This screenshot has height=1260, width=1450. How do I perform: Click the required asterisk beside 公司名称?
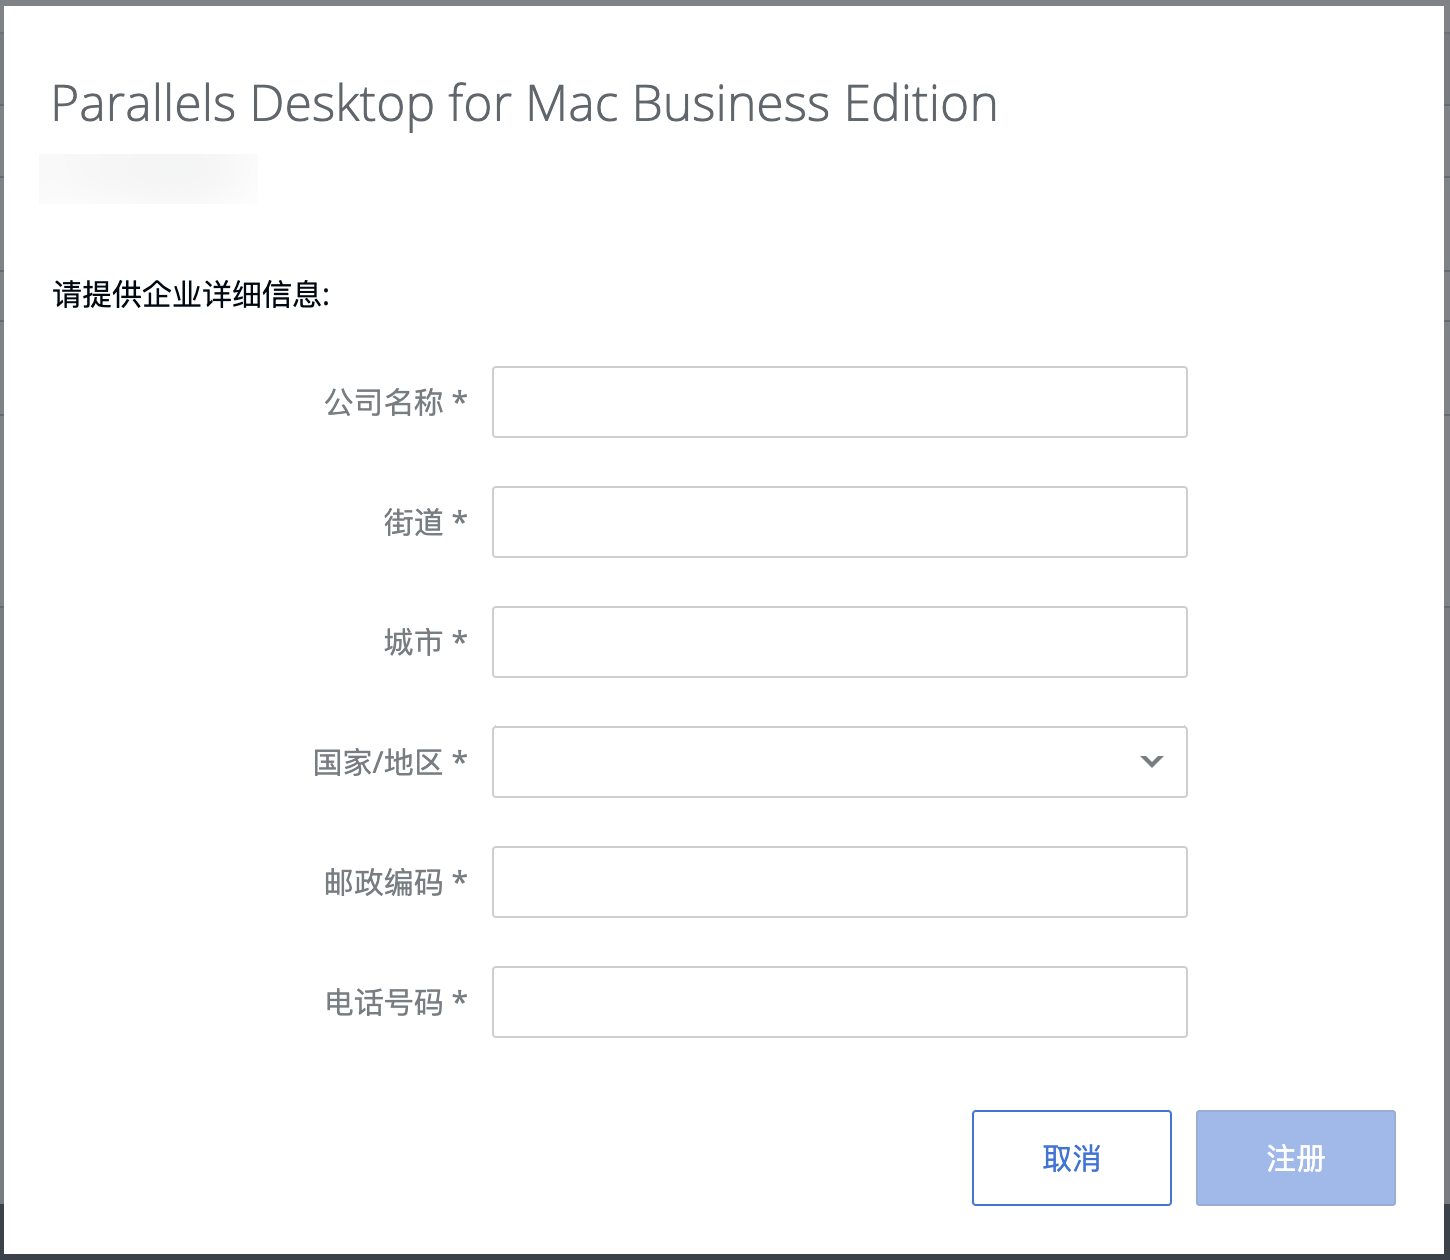tap(460, 400)
